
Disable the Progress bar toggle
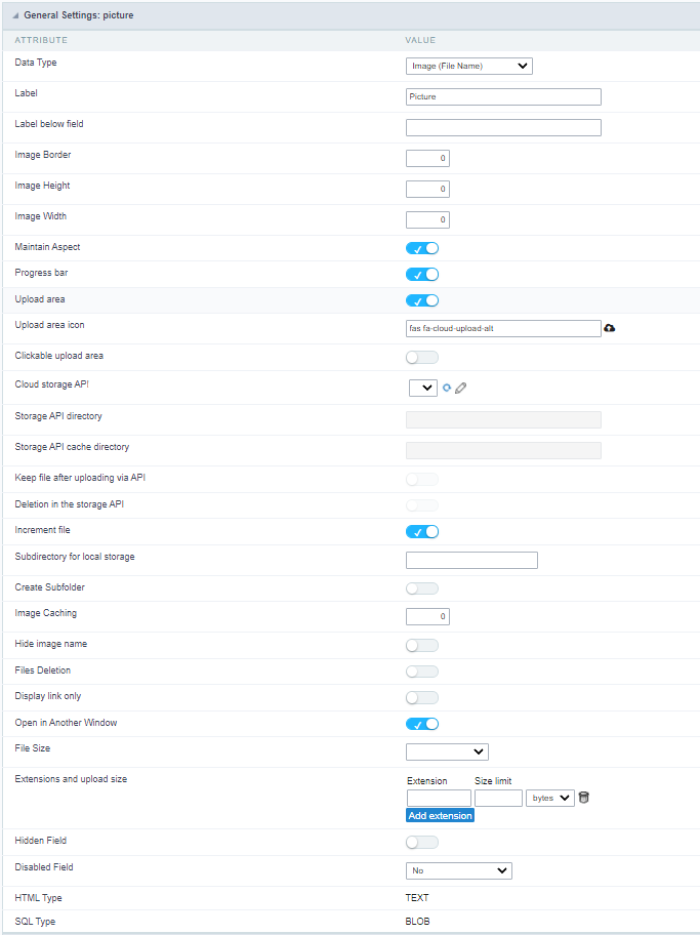pyautogui.click(x=422, y=274)
